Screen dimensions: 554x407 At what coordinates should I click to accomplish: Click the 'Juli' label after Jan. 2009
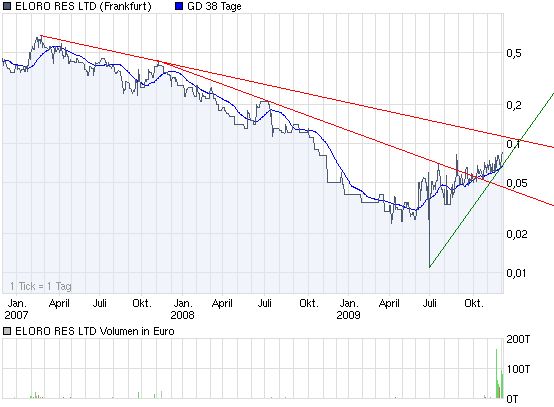click(x=430, y=303)
